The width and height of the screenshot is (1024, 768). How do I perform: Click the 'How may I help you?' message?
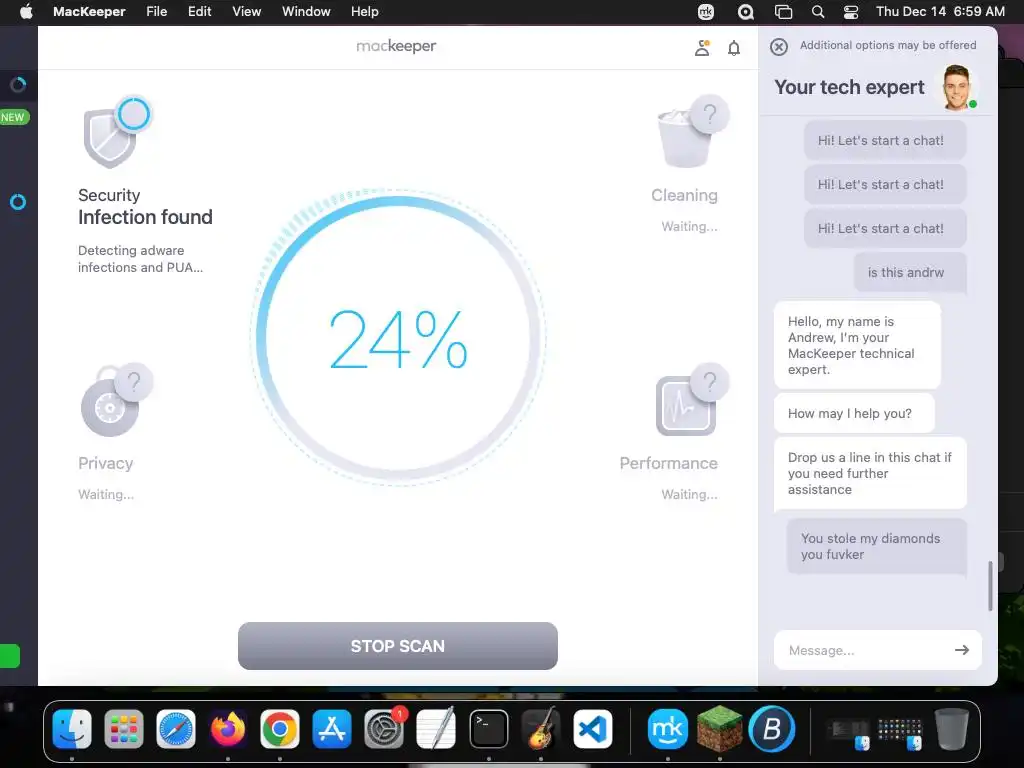pos(854,413)
